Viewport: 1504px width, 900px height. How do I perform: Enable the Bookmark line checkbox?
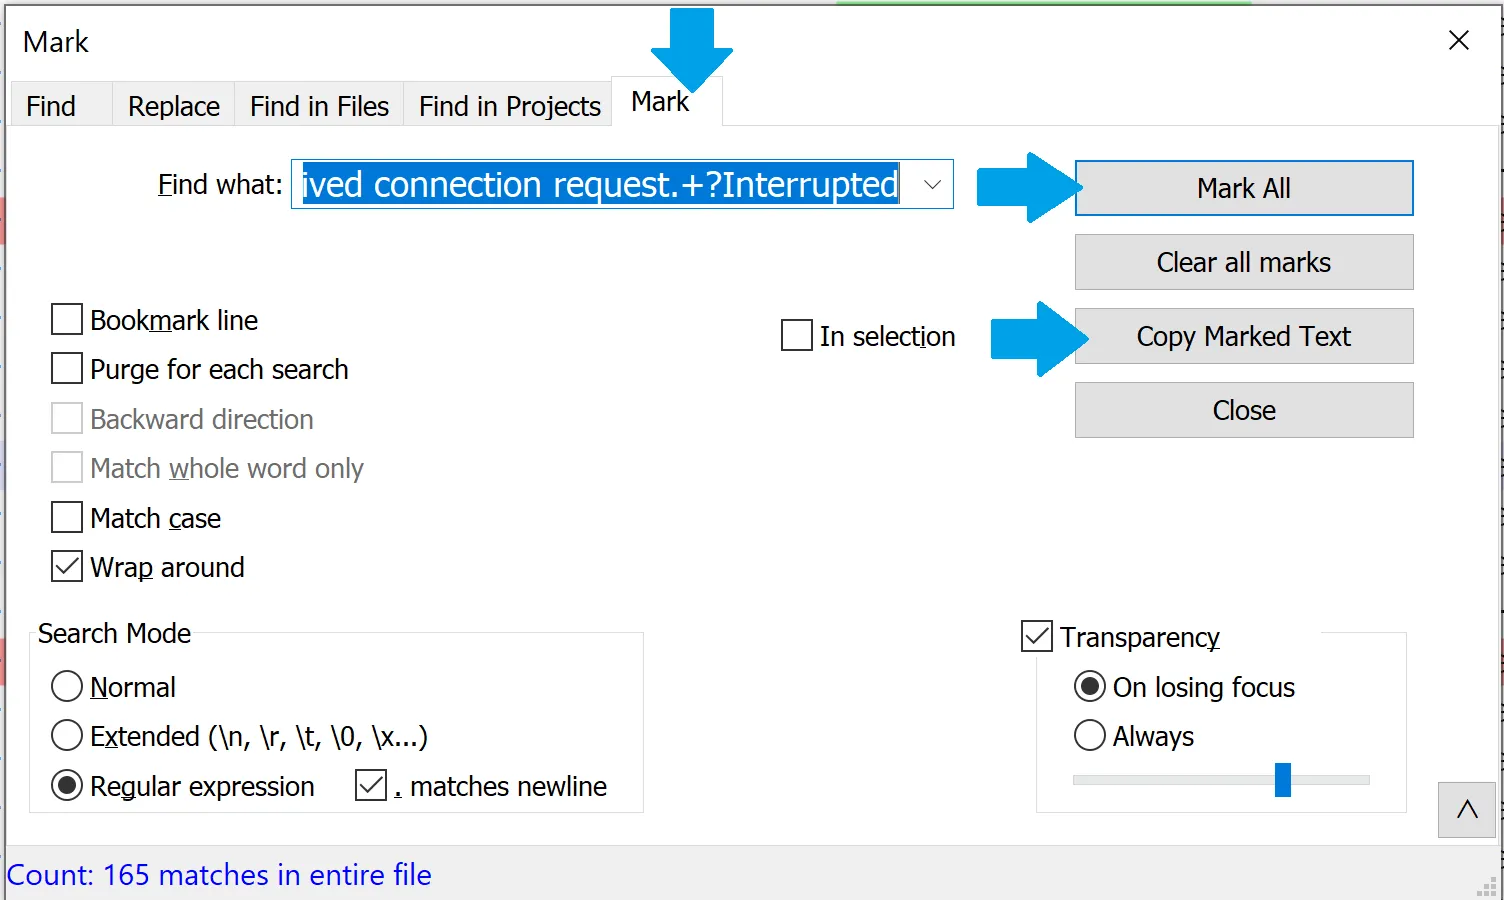pyautogui.click(x=67, y=320)
